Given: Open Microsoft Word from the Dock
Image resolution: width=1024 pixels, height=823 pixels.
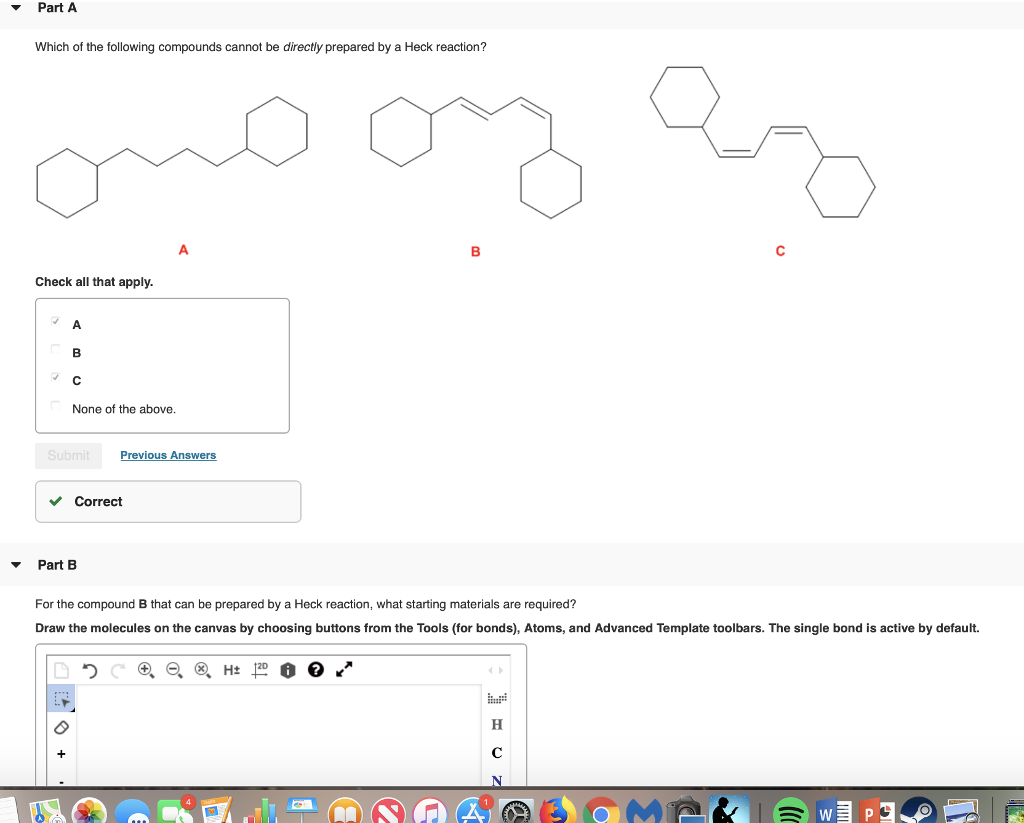Looking at the screenshot, I should [833, 813].
